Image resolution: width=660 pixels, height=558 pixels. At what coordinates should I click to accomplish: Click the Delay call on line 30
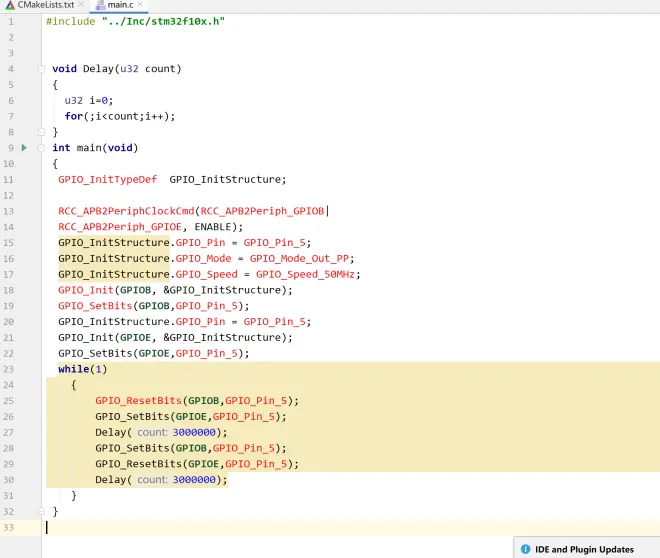pyautogui.click(x=161, y=480)
